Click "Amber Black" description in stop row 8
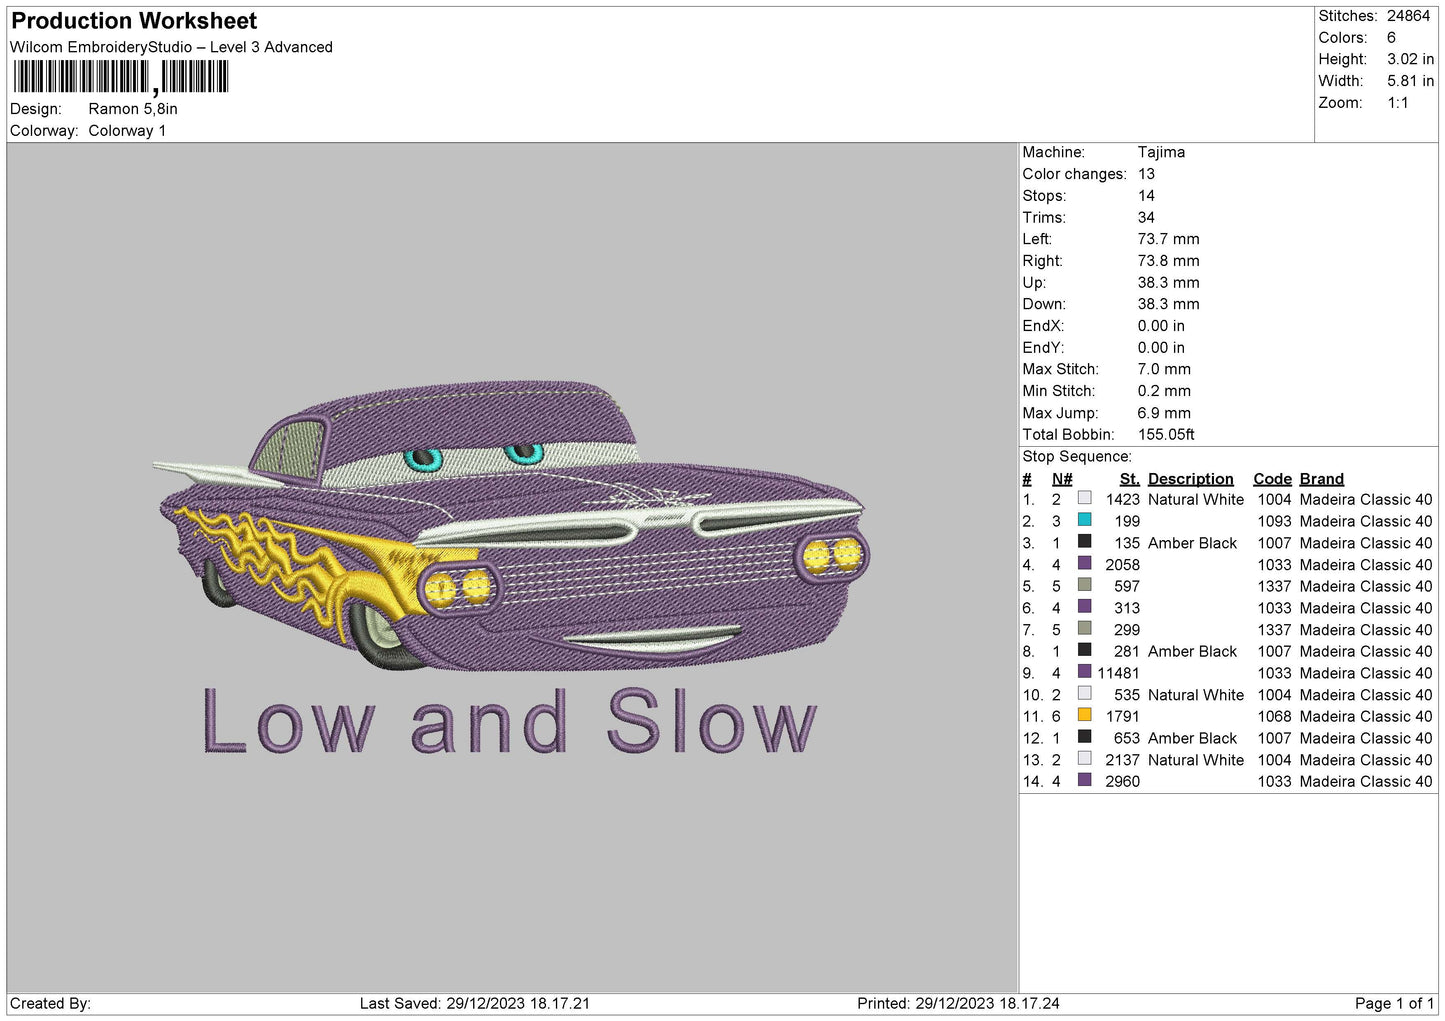Screen dimensions: 1445x1021 (x=1192, y=651)
